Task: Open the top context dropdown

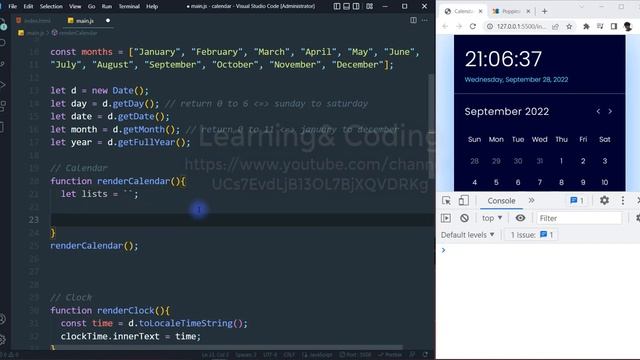Action: click(x=492, y=218)
